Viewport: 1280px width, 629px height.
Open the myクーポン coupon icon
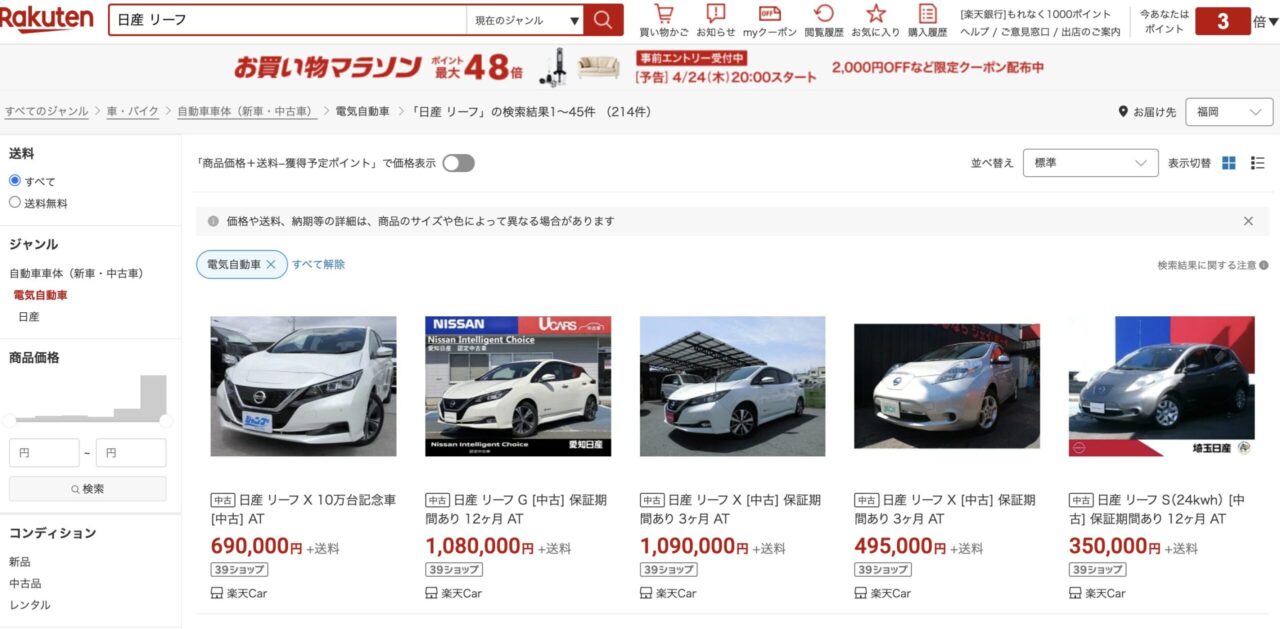pyautogui.click(x=770, y=14)
